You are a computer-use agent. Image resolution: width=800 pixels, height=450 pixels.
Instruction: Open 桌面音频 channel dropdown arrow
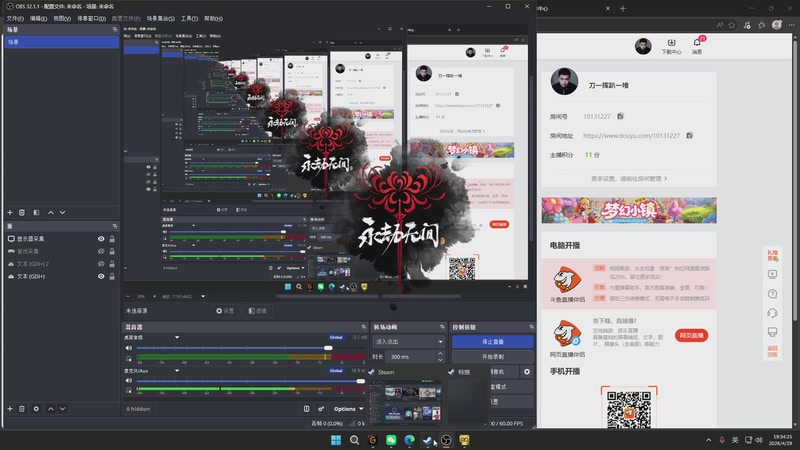[x=177, y=337]
